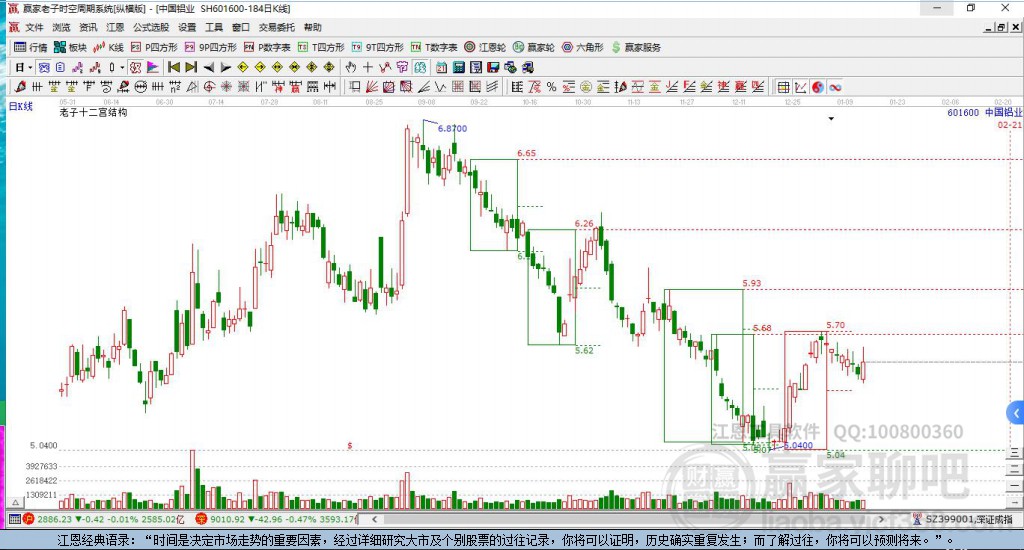Click the volume panel up-triangle button

point(16,502)
